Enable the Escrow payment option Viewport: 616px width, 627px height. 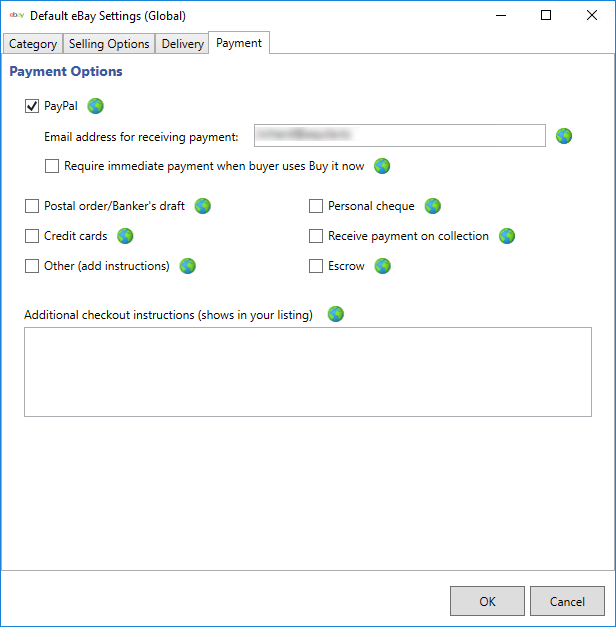coord(316,266)
